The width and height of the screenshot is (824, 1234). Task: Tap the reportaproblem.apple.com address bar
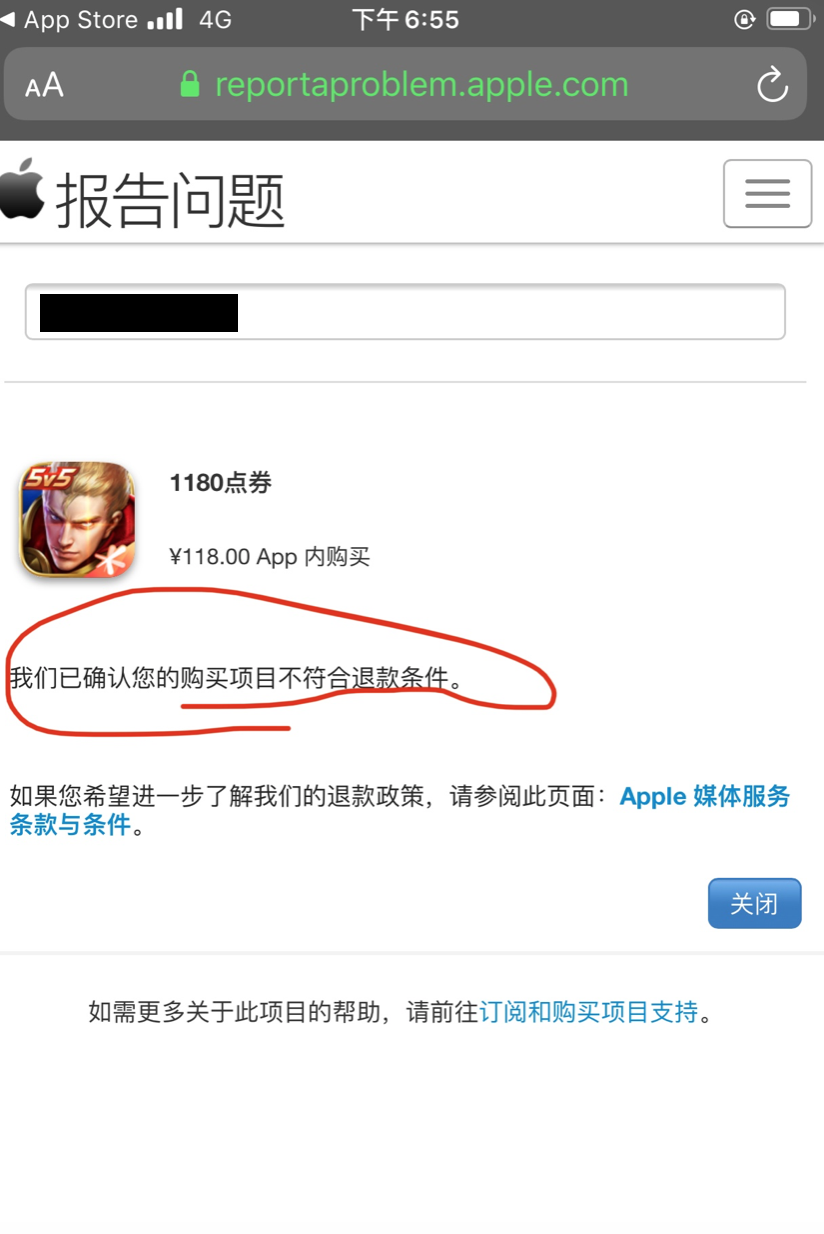(x=405, y=84)
